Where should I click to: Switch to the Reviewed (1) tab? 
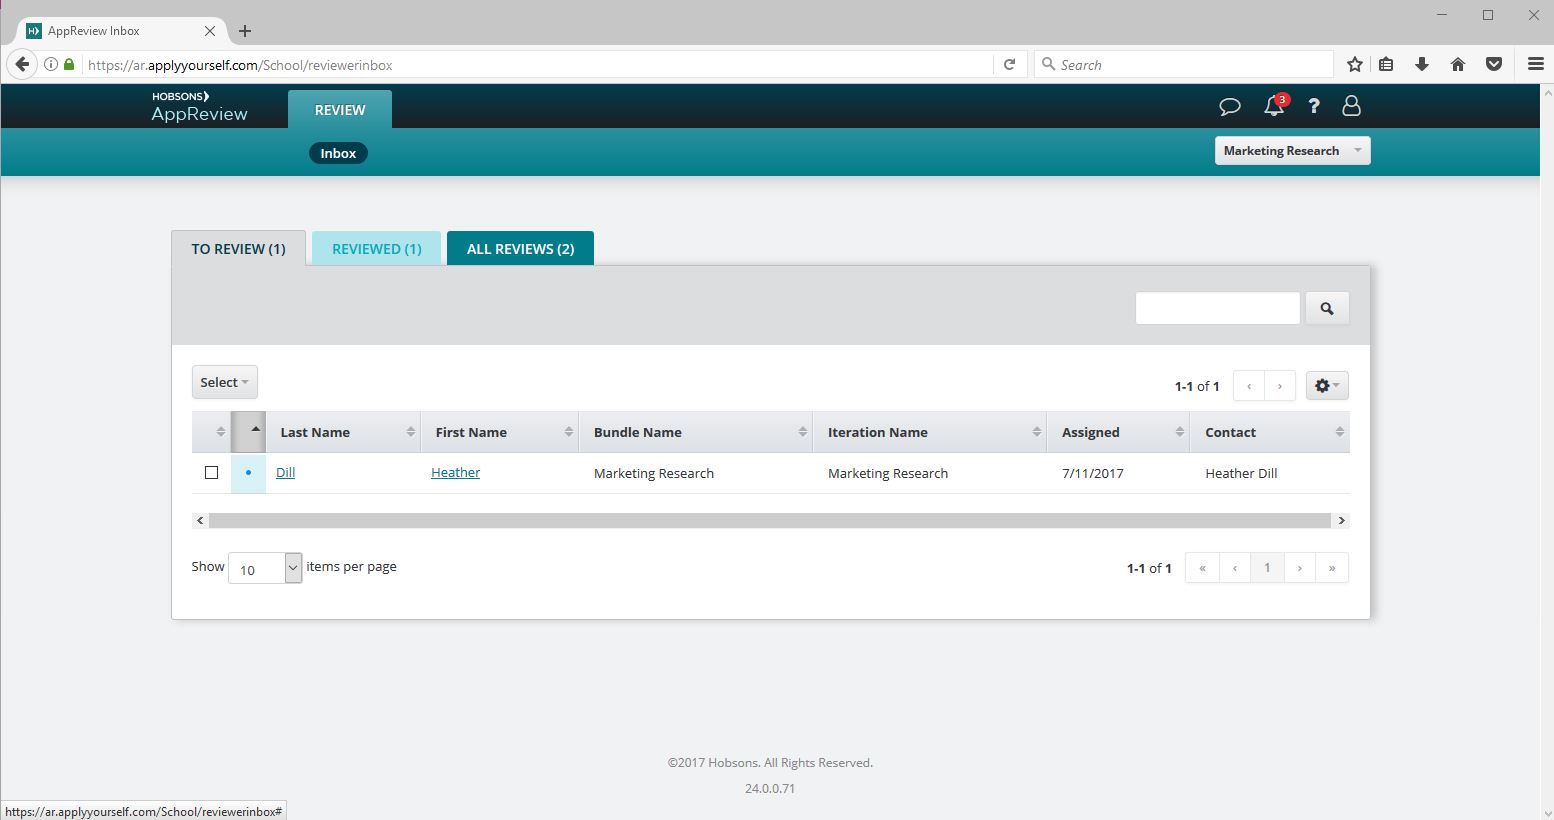376,249
